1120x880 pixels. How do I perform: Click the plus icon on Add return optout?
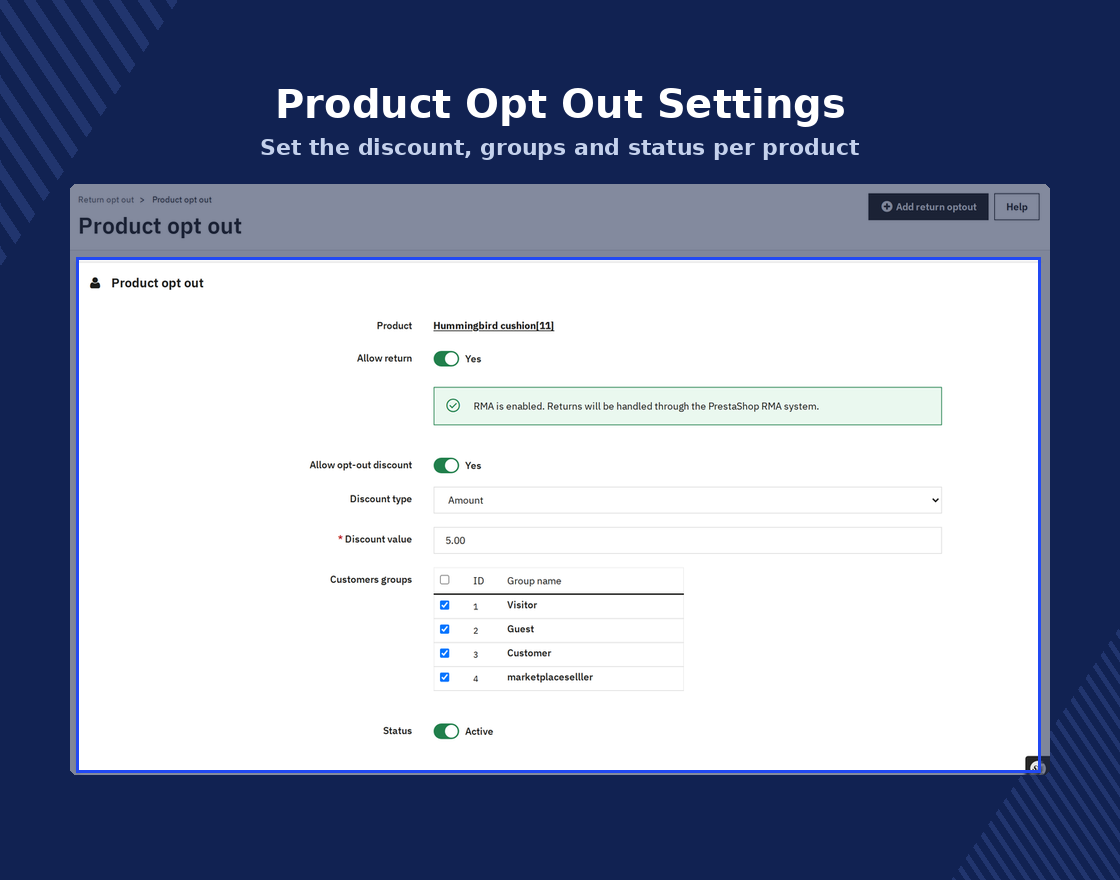[x=886, y=206]
